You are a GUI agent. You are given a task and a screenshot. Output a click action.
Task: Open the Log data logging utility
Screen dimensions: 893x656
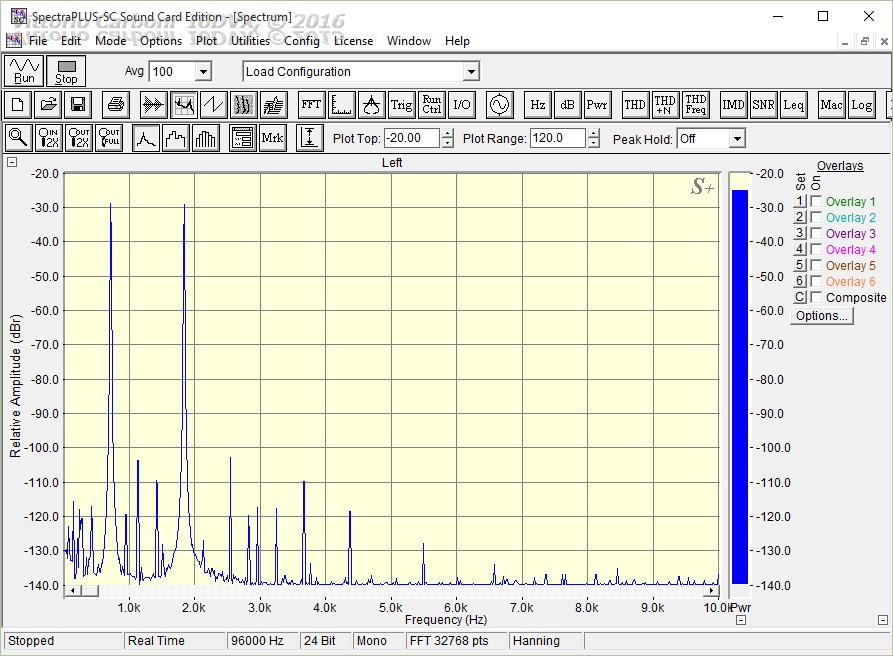point(862,105)
